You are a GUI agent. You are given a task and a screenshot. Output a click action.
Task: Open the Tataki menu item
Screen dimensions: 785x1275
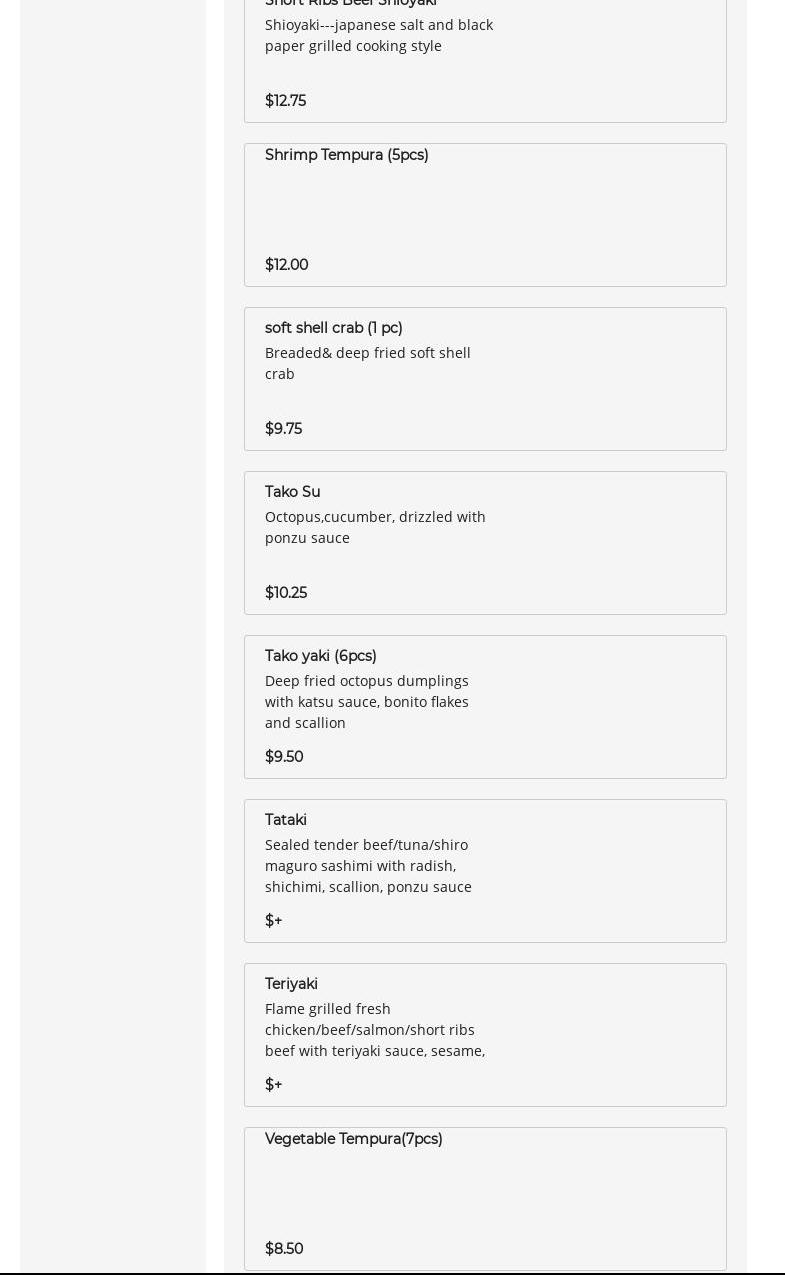286,820
